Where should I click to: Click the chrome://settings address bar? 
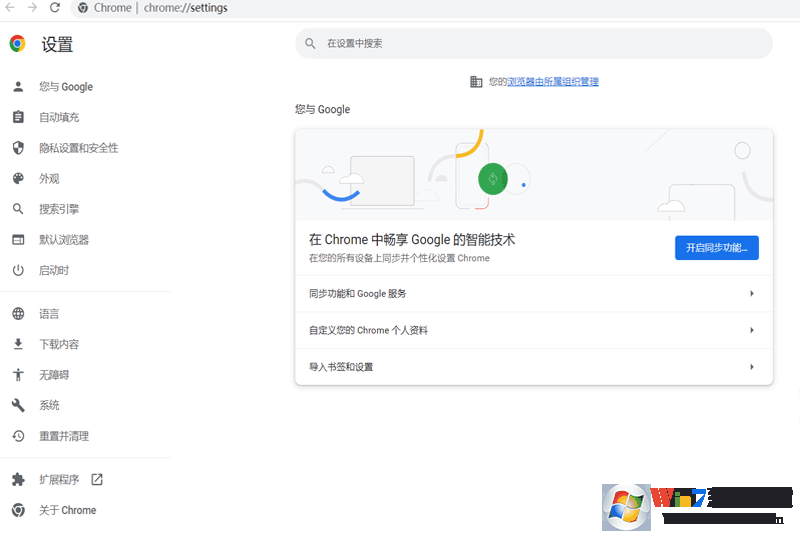[x=436, y=8]
